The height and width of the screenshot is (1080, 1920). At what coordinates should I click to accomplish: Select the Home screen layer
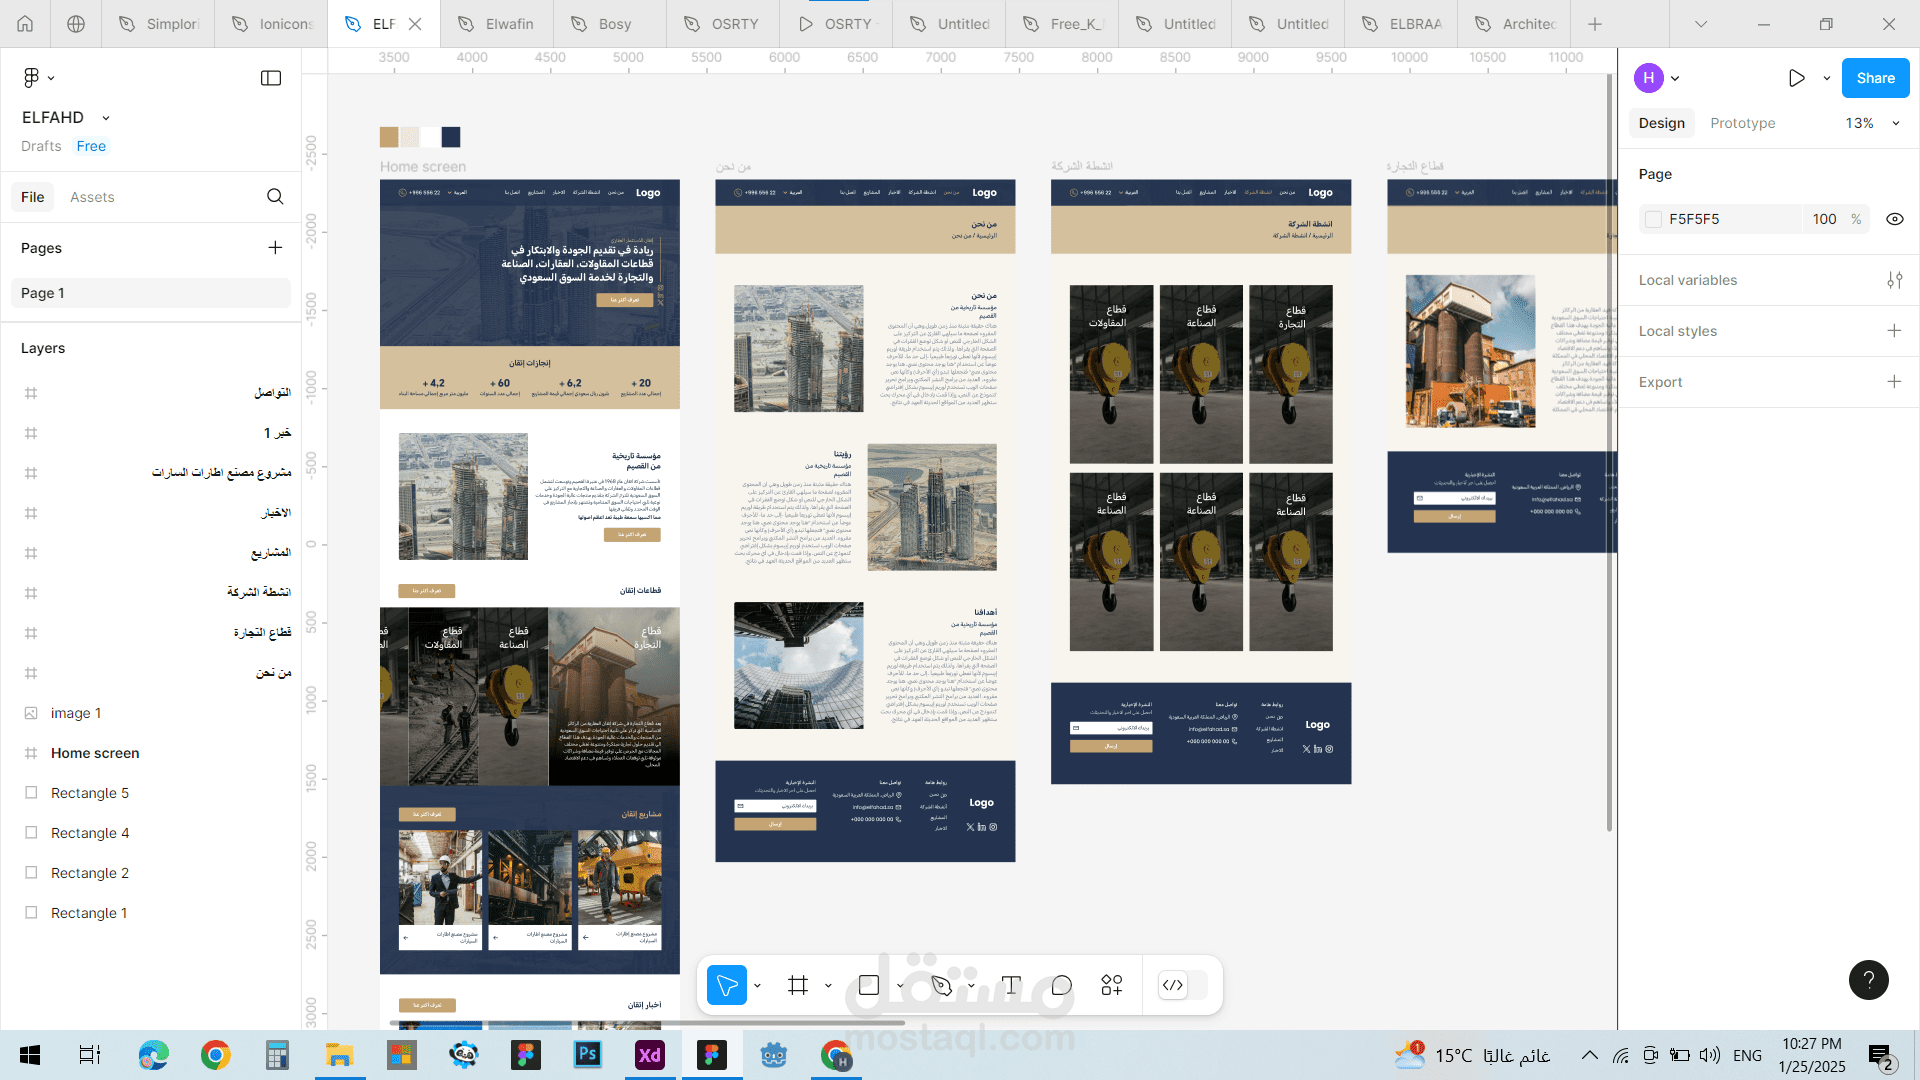coord(95,753)
